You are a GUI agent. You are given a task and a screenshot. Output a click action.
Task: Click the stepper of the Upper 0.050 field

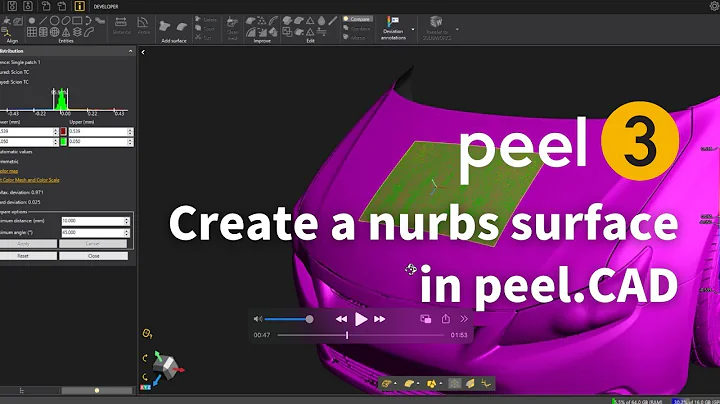[x=130, y=142]
